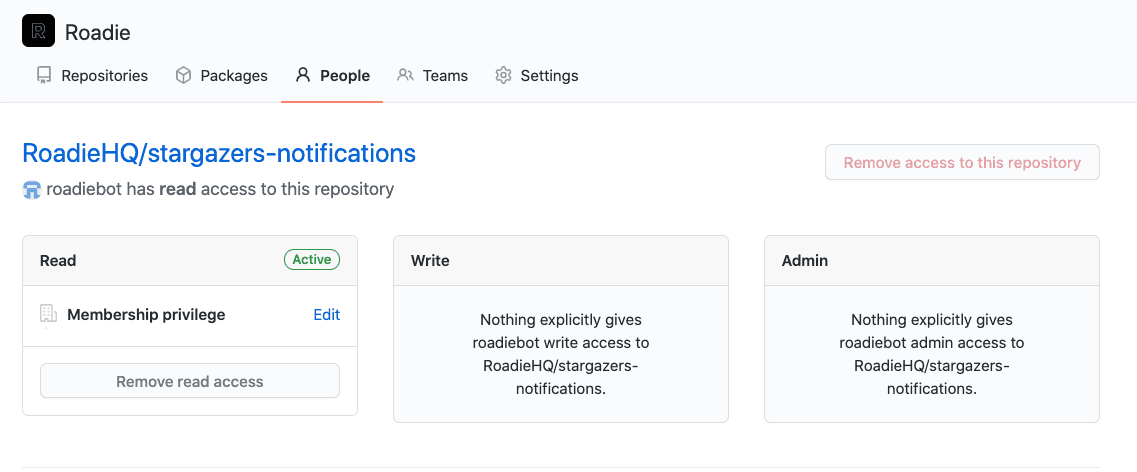The width and height of the screenshot is (1137, 472).
Task: Click the Active status badge
Action: point(312,260)
